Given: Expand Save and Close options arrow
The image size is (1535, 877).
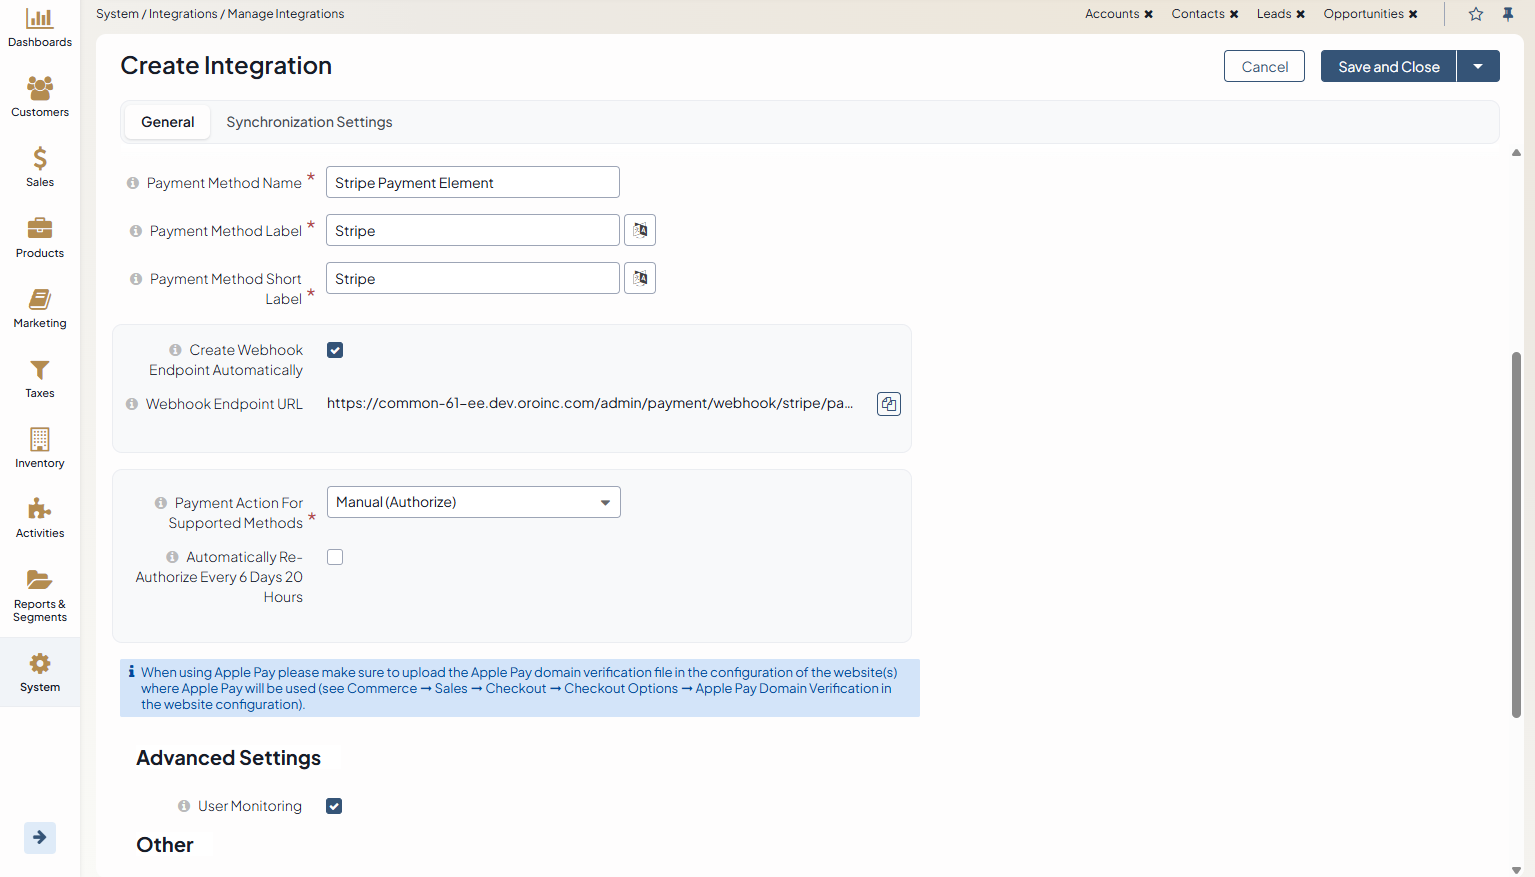Looking at the screenshot, I should point(1477,67).
